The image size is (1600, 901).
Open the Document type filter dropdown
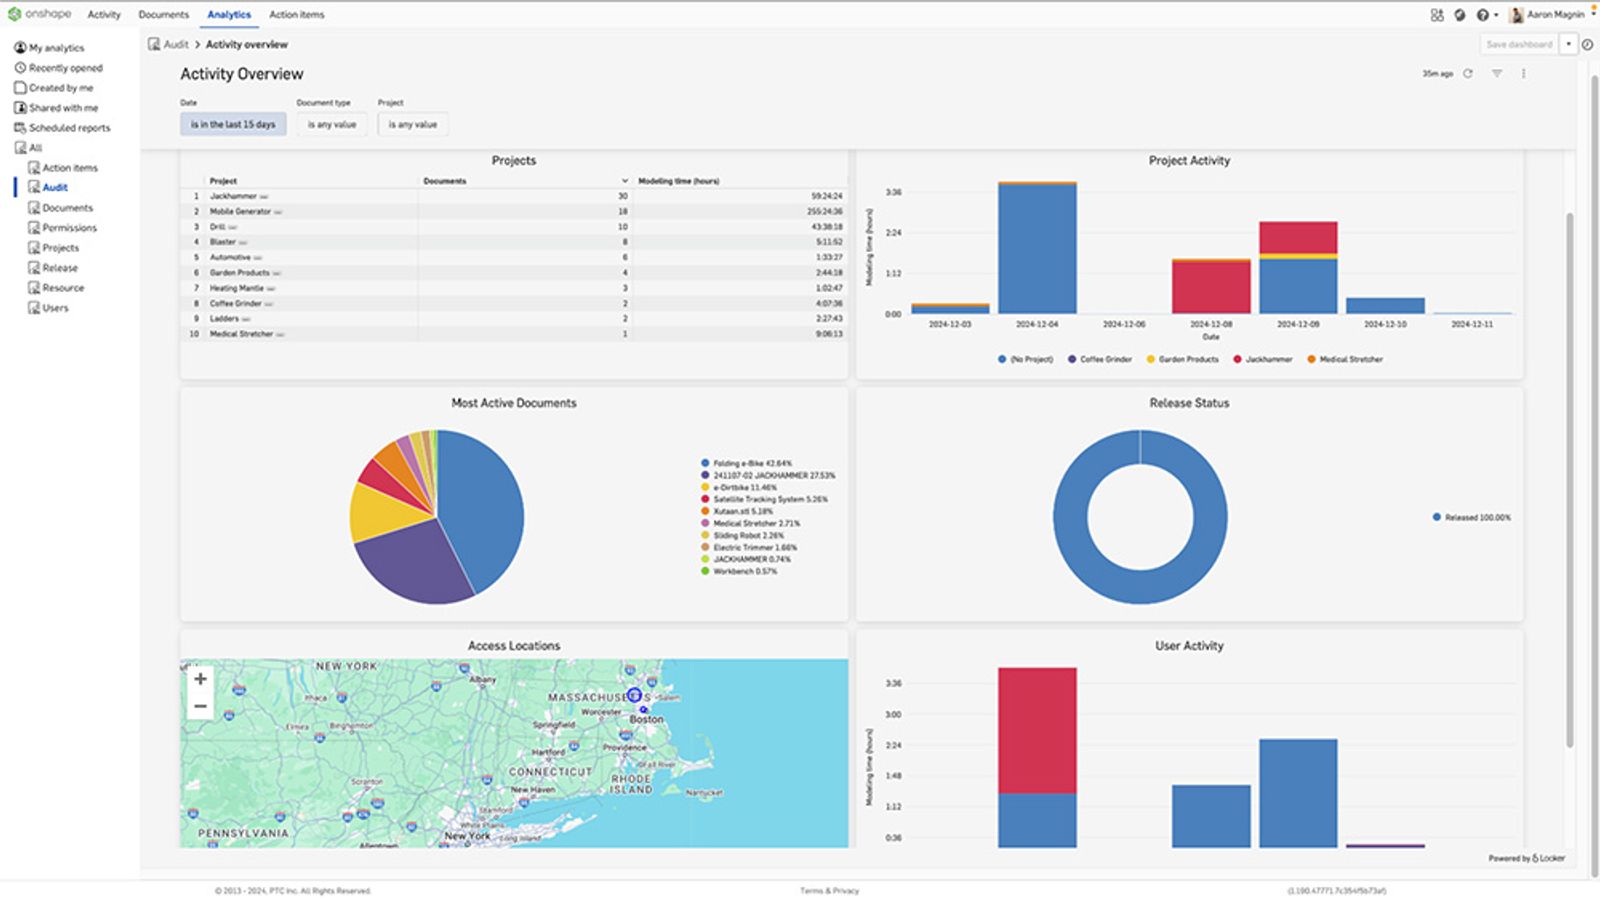click(330, 123)
